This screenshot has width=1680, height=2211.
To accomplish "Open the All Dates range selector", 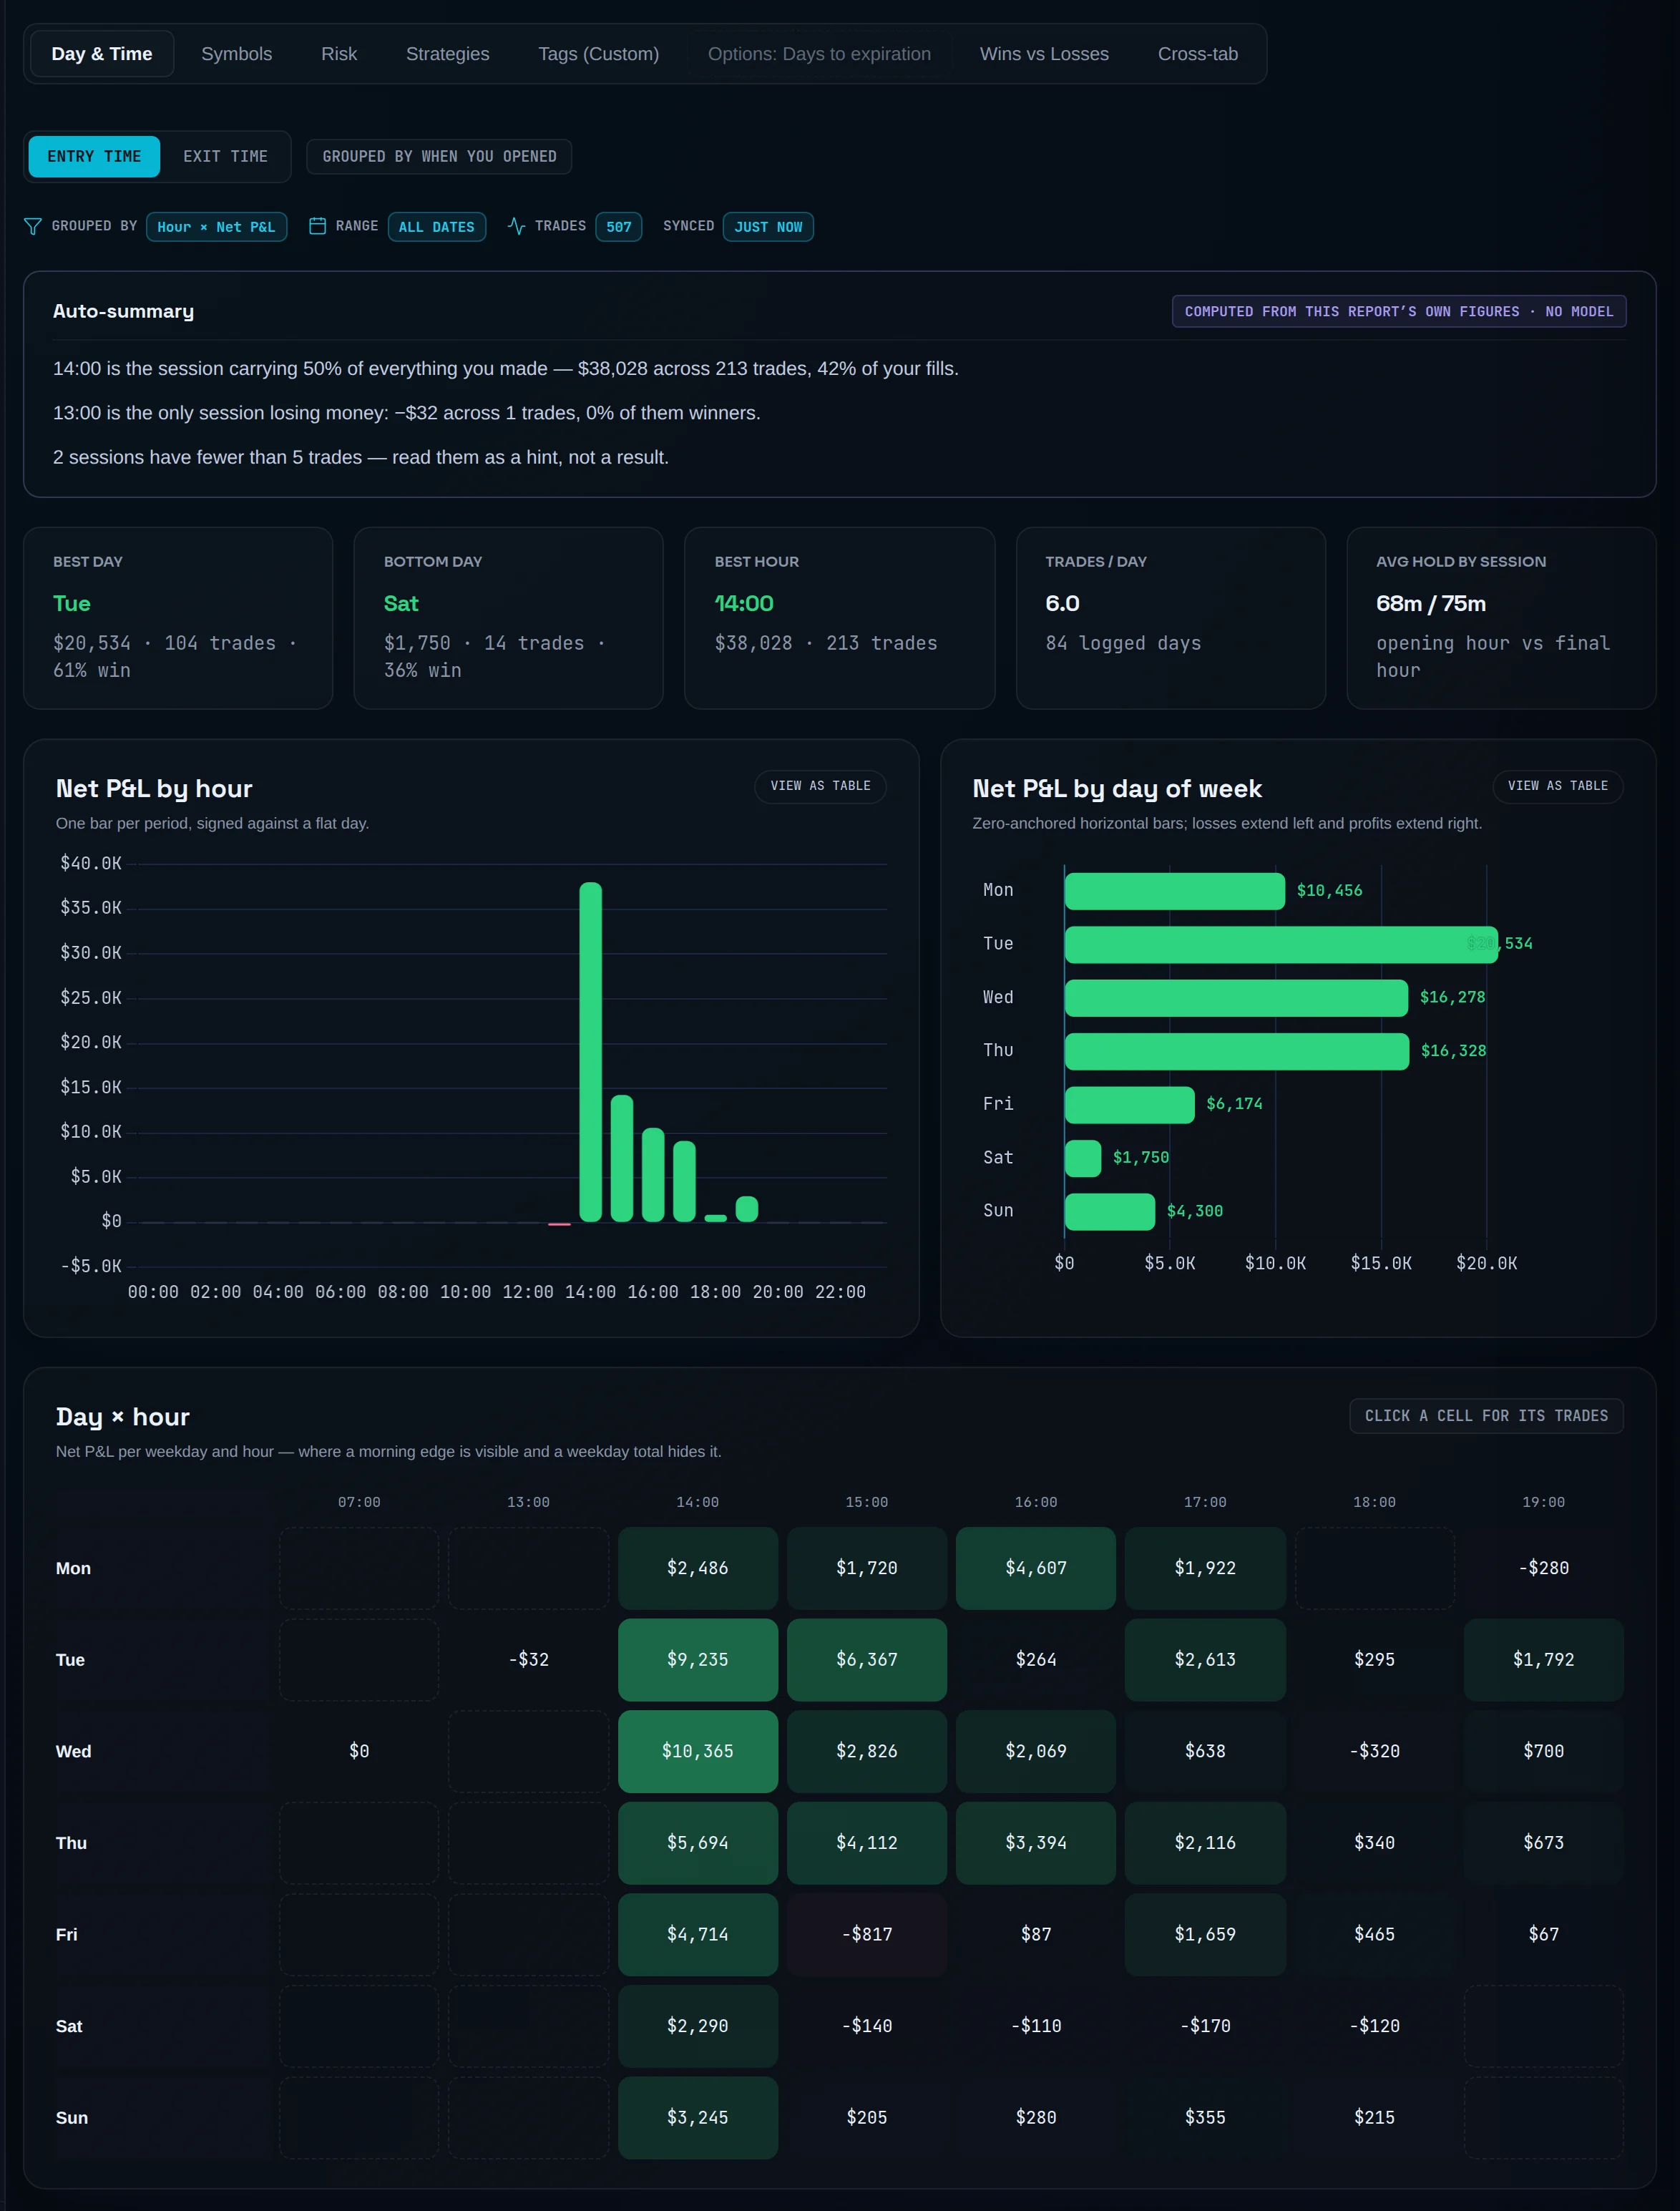I will coord(436,227).
